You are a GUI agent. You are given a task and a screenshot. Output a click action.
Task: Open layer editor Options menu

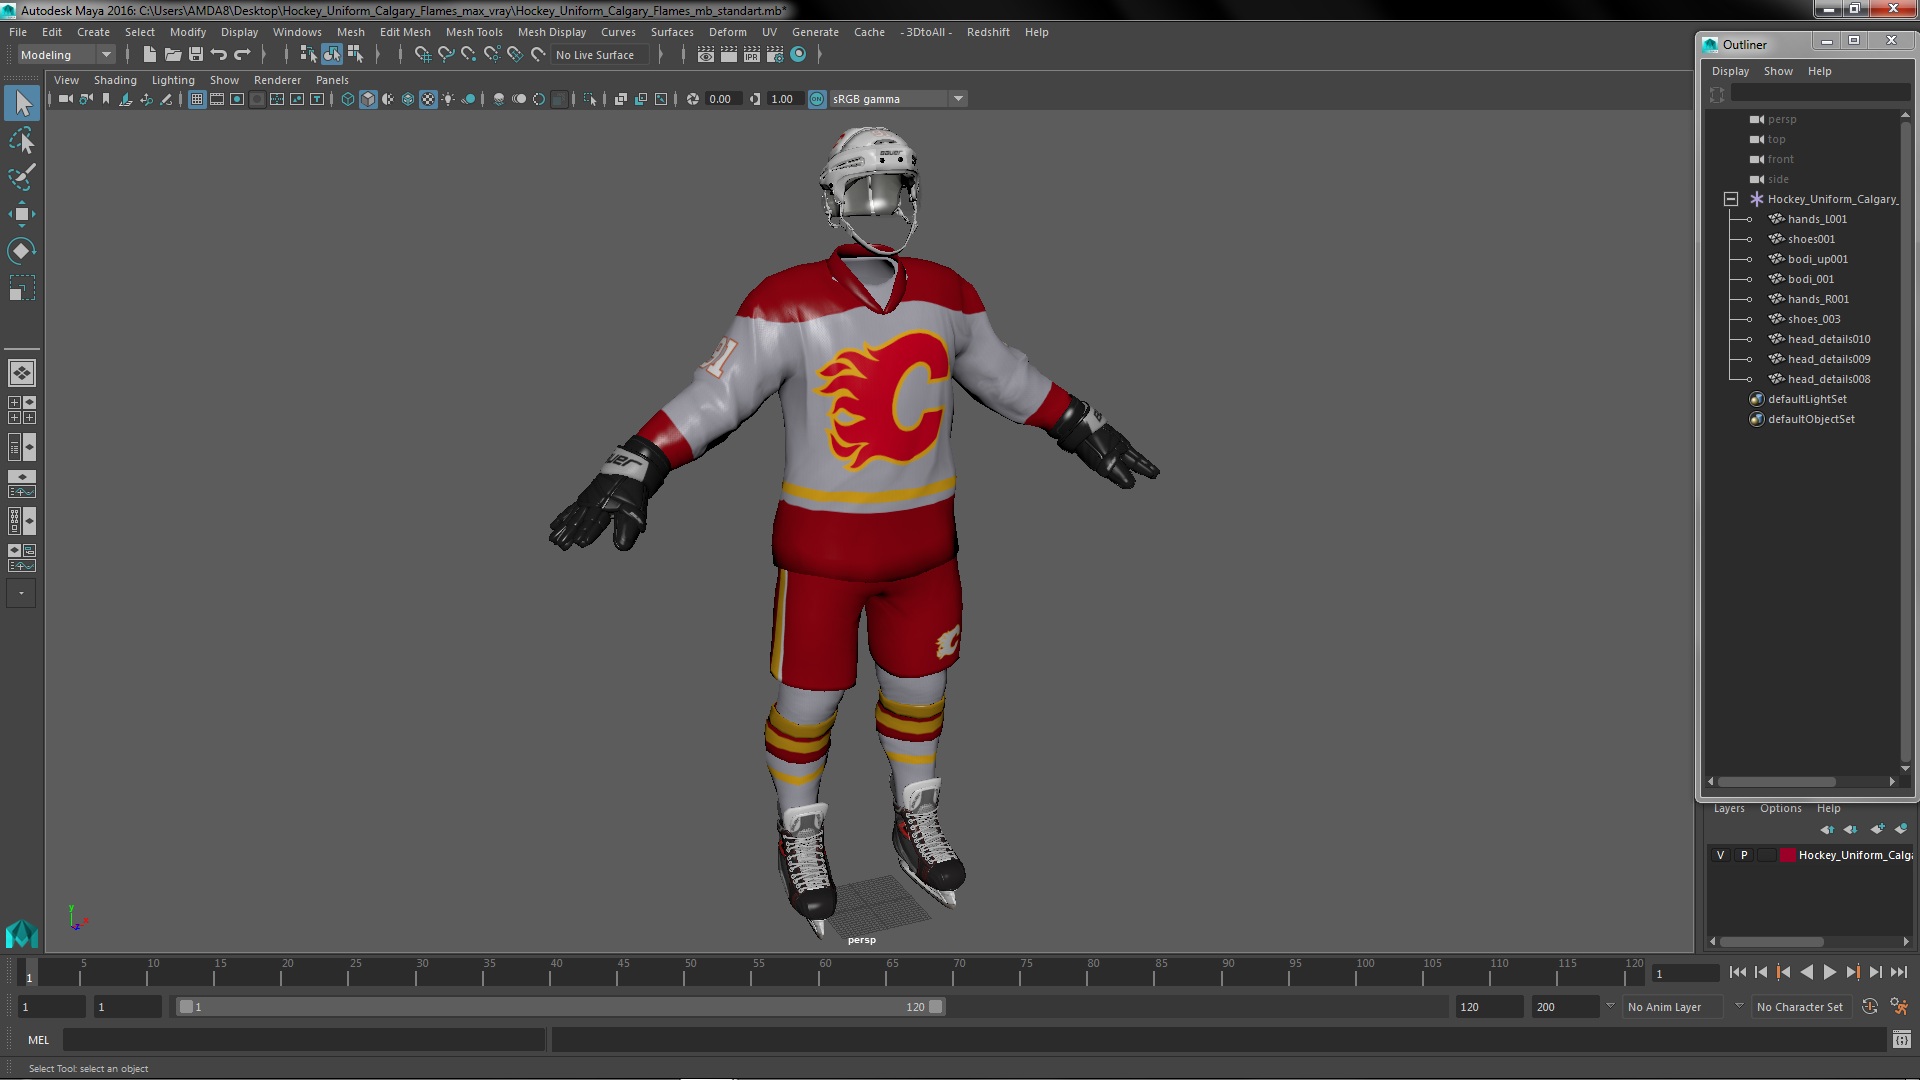click(x=1780, y=808)
